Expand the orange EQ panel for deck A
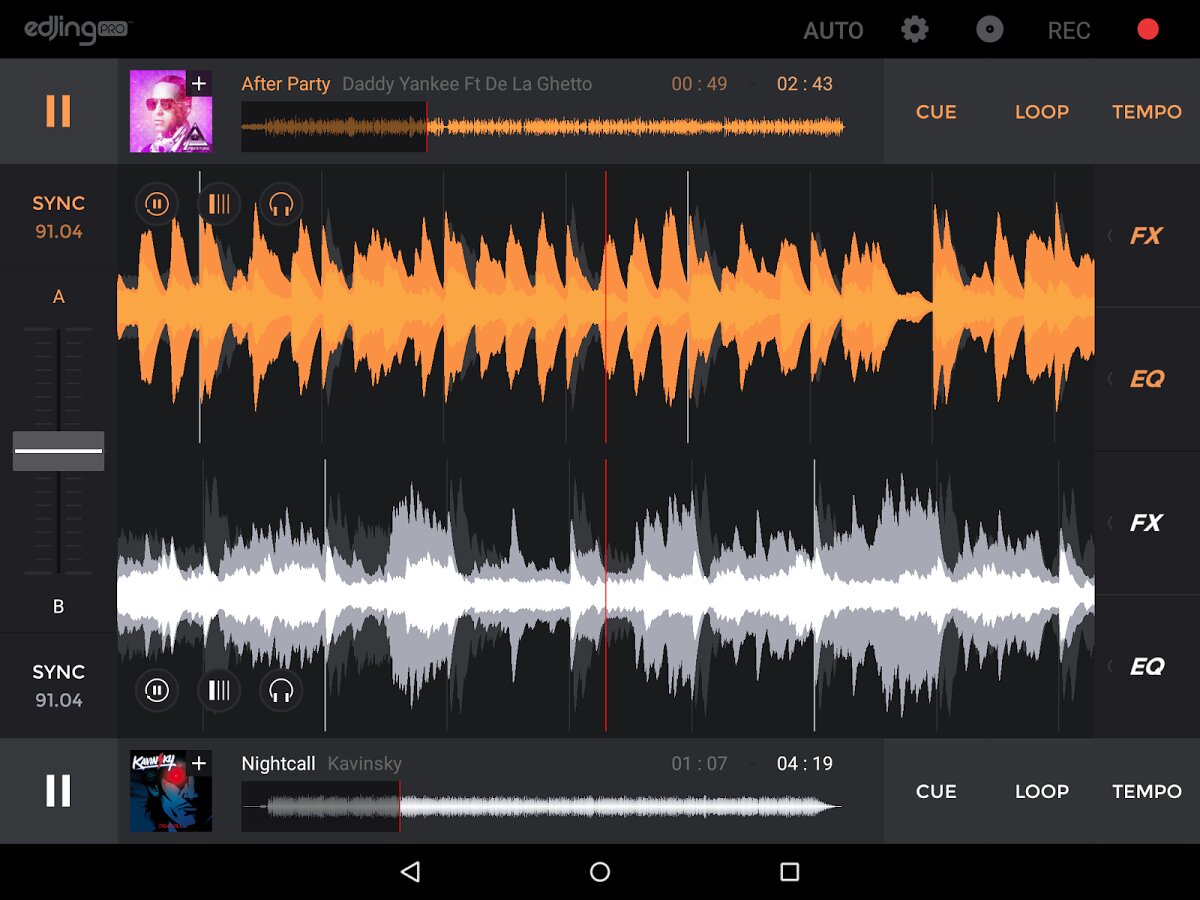The width and height of the screenshot is (1200, 900). click(1145, 379)
